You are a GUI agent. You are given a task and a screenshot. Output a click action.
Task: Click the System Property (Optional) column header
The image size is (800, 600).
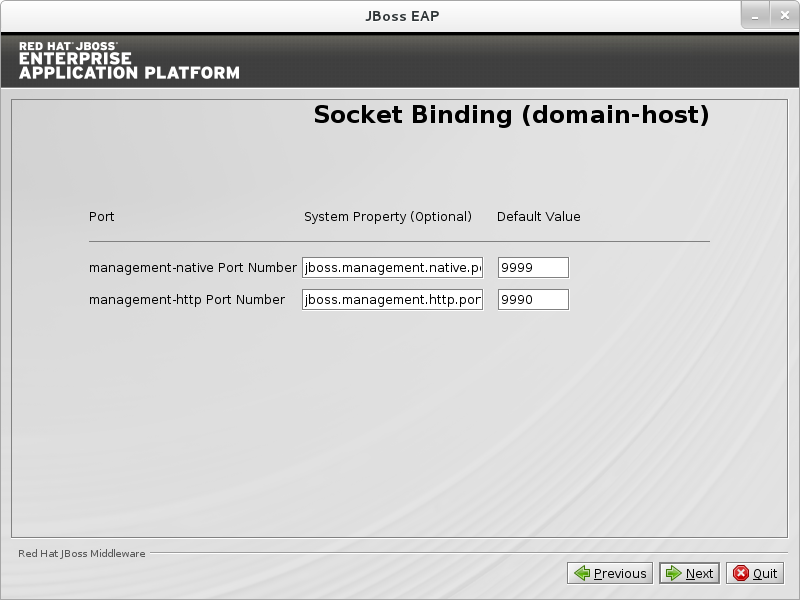click(x=387, y=217)
